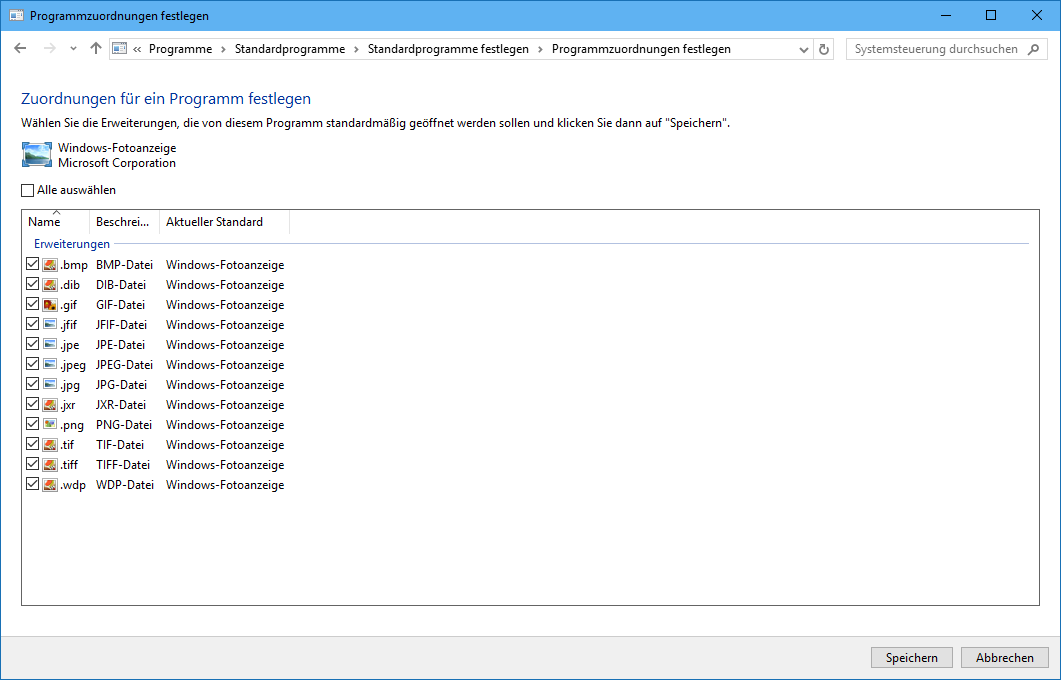Image resolution: width=1061 pixels, height=680 pixels.
Task: Collapse the Erweiterungen group header
Action: 72,244
